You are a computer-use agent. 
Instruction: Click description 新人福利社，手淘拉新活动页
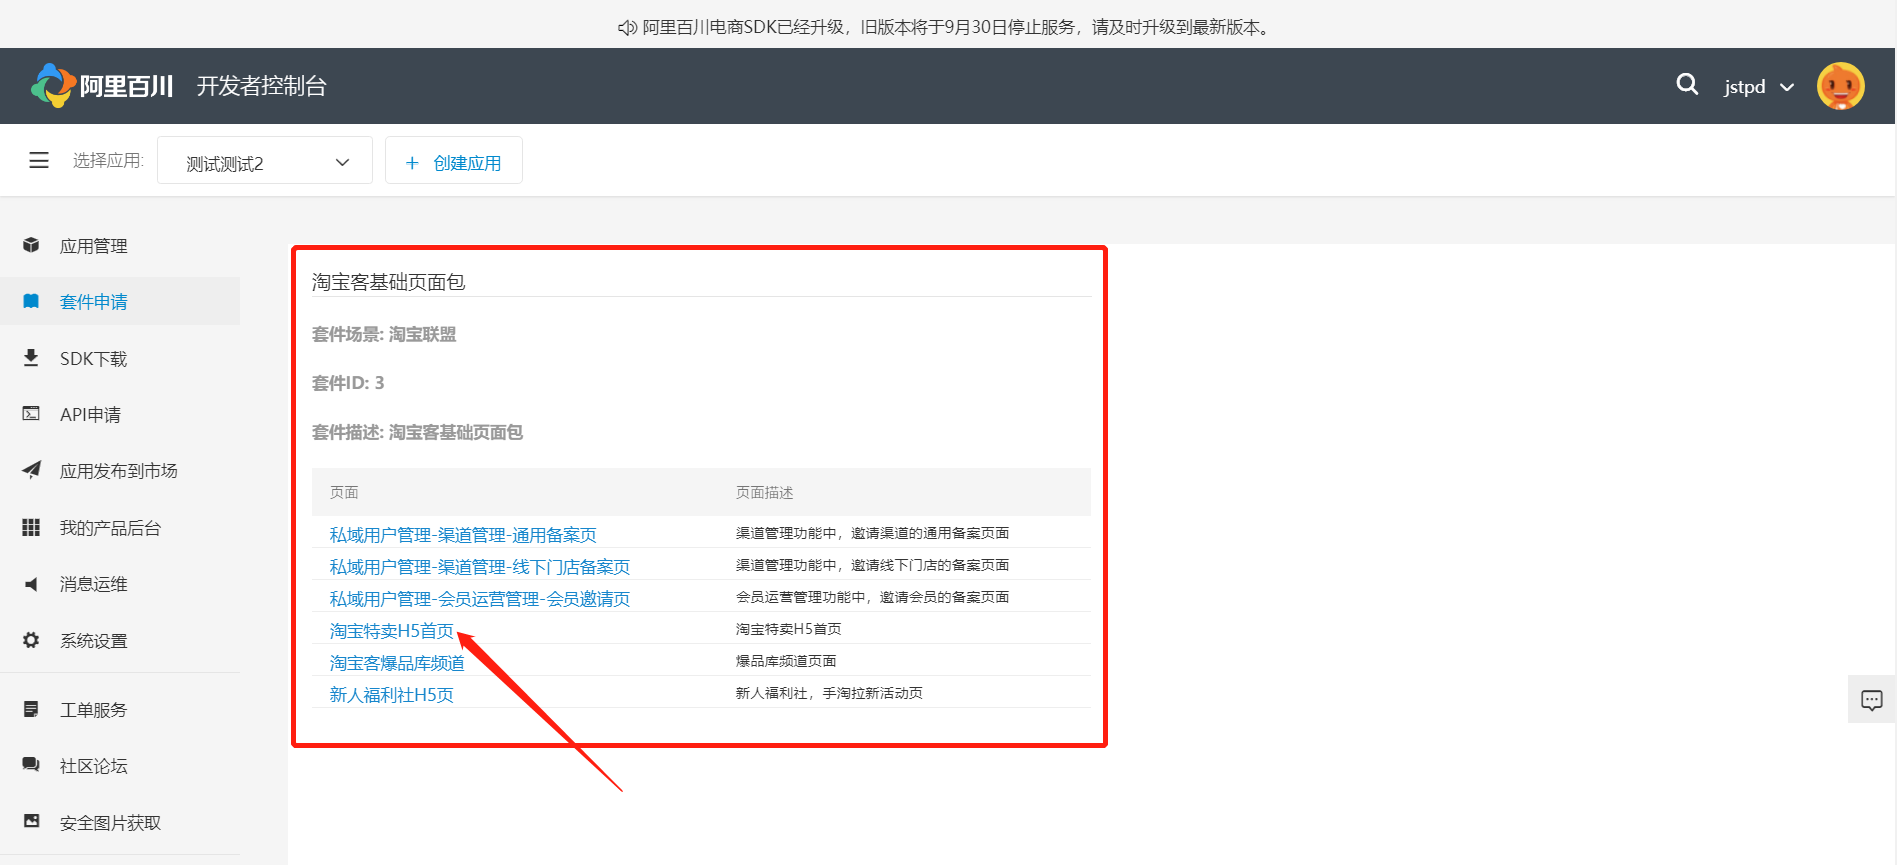(x=829, y=693)
